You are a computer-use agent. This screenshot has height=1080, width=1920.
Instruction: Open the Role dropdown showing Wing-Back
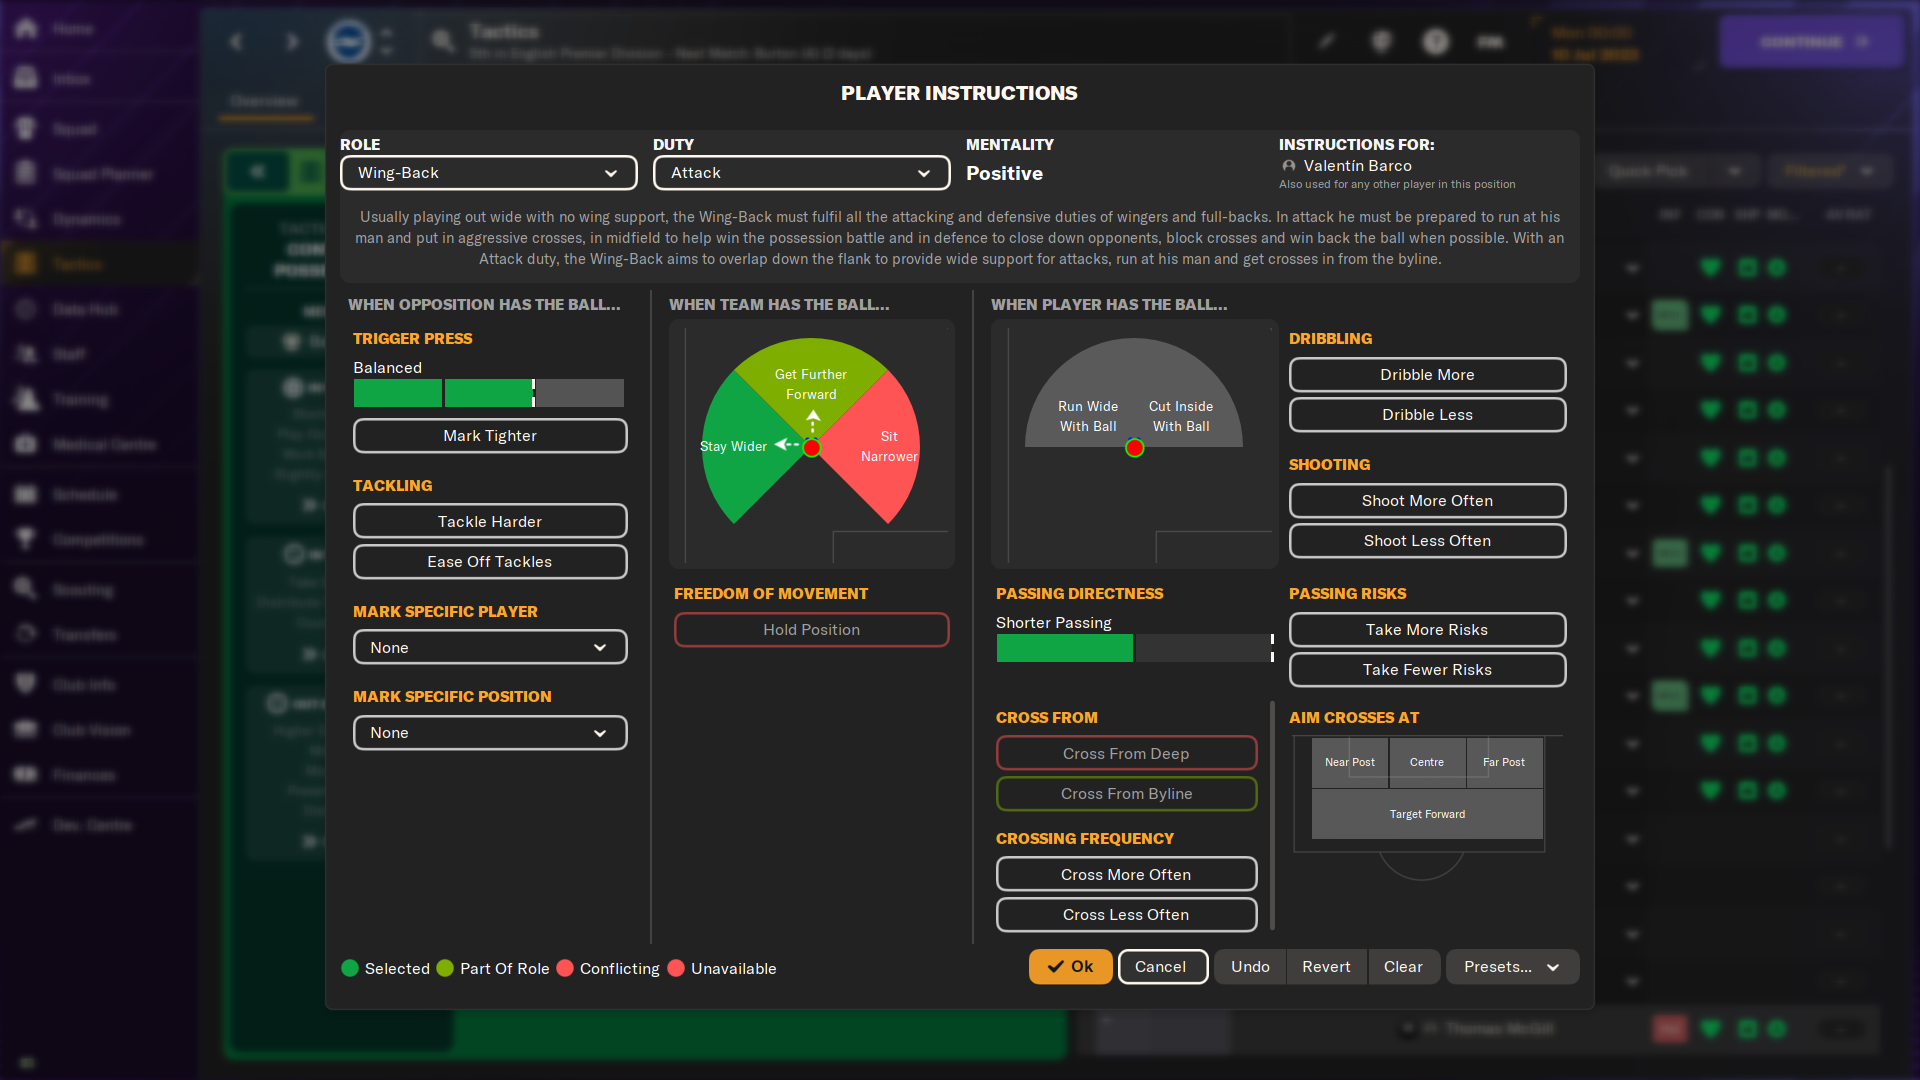click(x=488, y=173)
